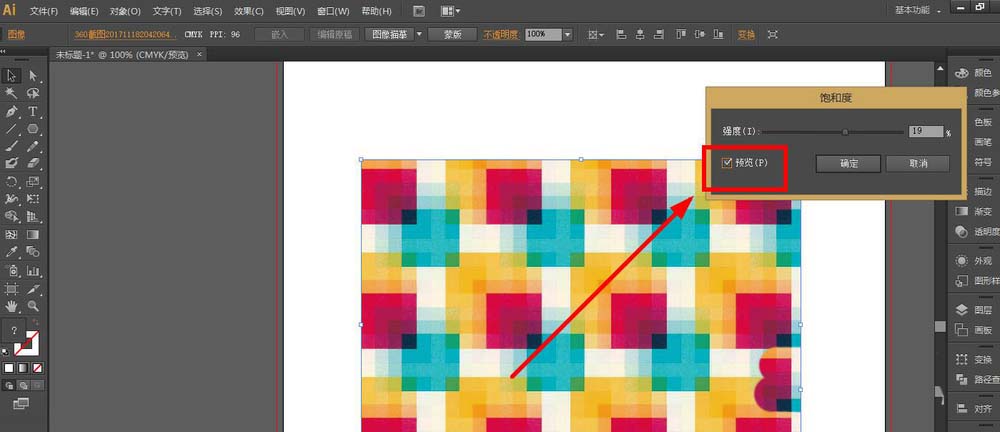Viewport: 1000px width, 432px height.
Task: Set paint mode to None (red slash)
Action: pos(38,368)
